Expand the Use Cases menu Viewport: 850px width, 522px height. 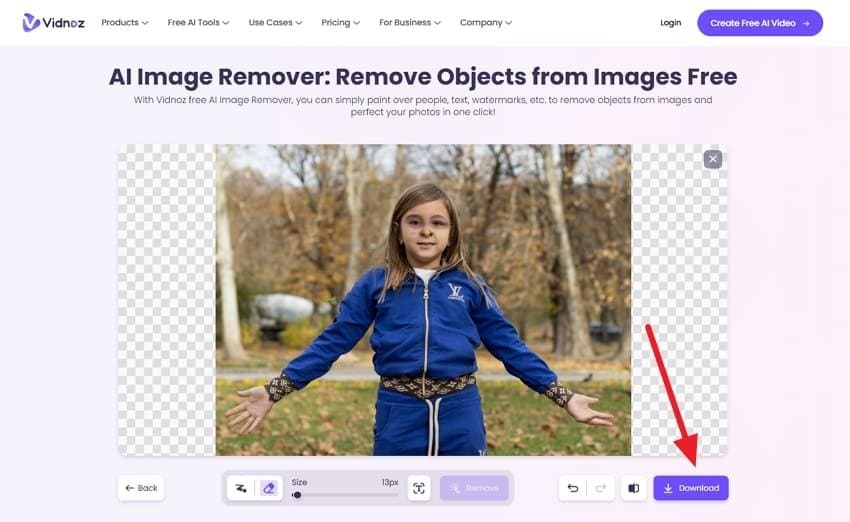click(x=275, y=23)
